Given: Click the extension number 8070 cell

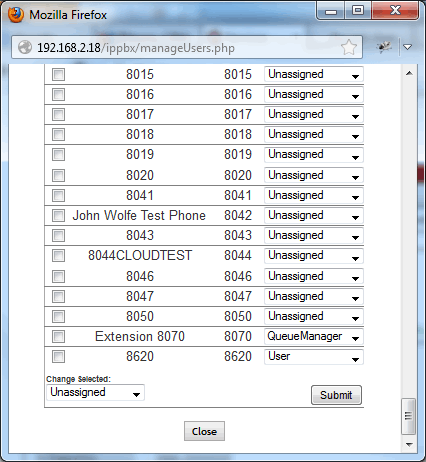Looking at the screenshot, I should [238, 336].
